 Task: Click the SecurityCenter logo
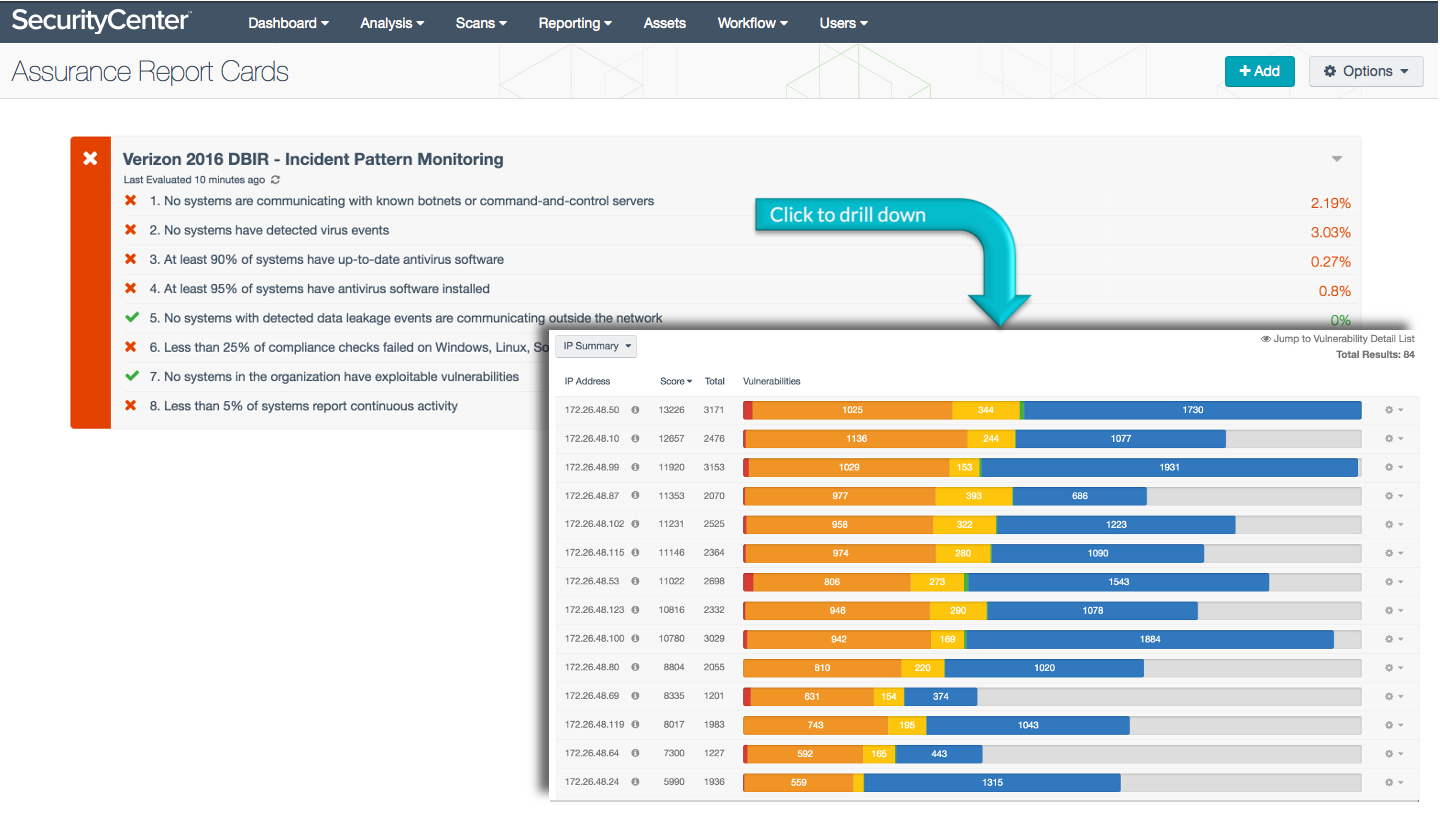click(x=101, y=20)
